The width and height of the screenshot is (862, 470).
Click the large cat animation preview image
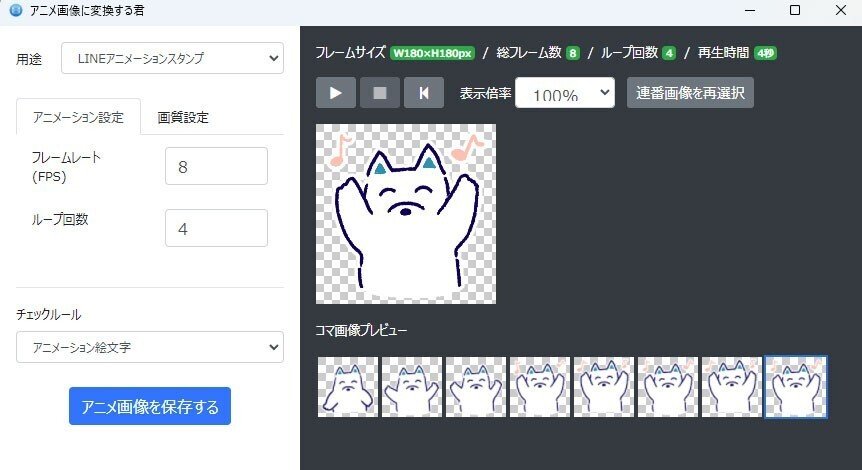(406, 214)
